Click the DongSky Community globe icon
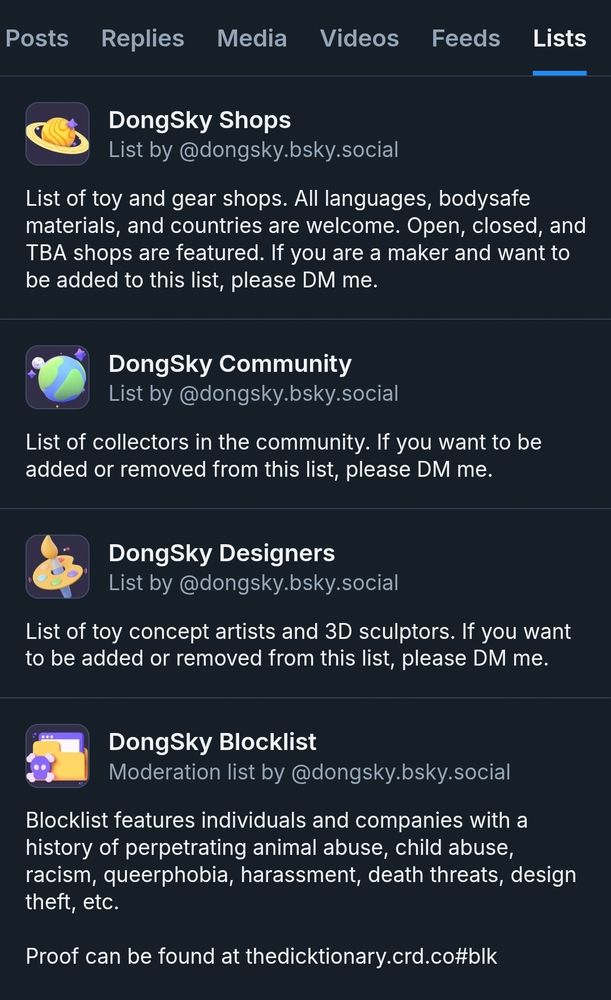 pyautogui.click(x=57, y=378)
